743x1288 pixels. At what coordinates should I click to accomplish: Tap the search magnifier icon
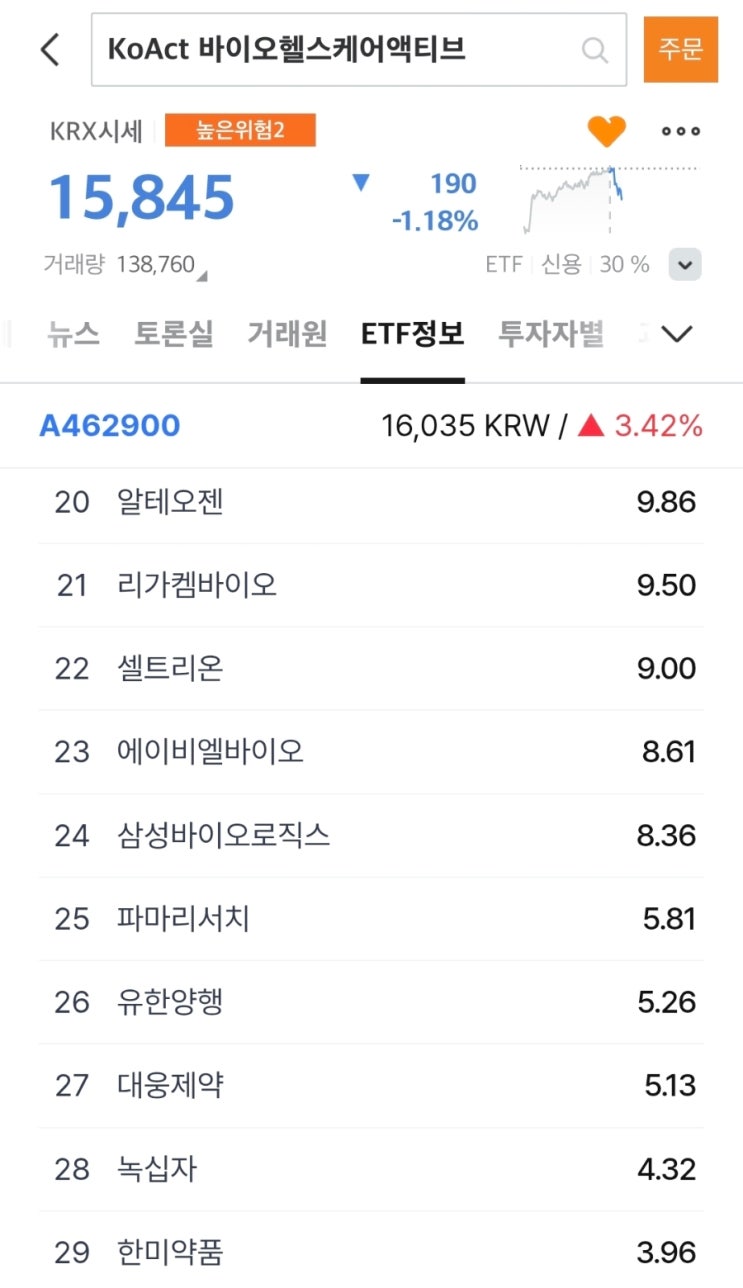coord(594,49)
